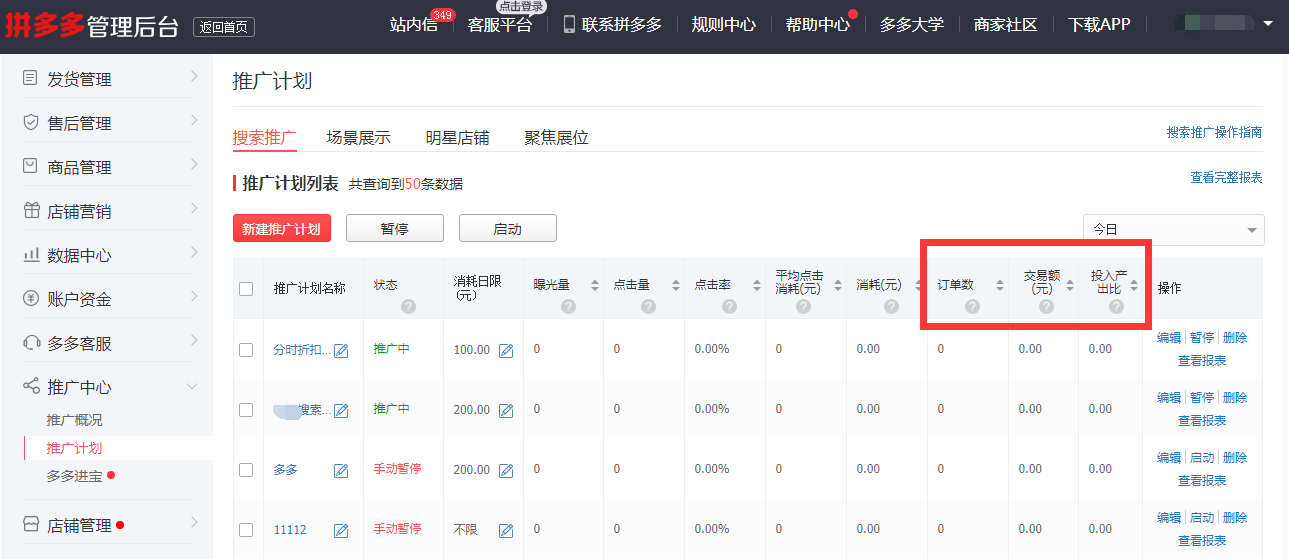The image size is (1289, 559).
Task: Open 站内信 in top navigation
Action: 414,24
